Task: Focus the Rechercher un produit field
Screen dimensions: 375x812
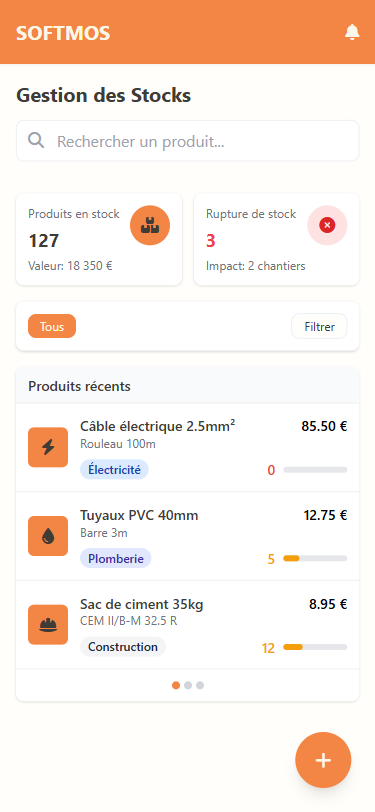Action: (x=188, y=141)
